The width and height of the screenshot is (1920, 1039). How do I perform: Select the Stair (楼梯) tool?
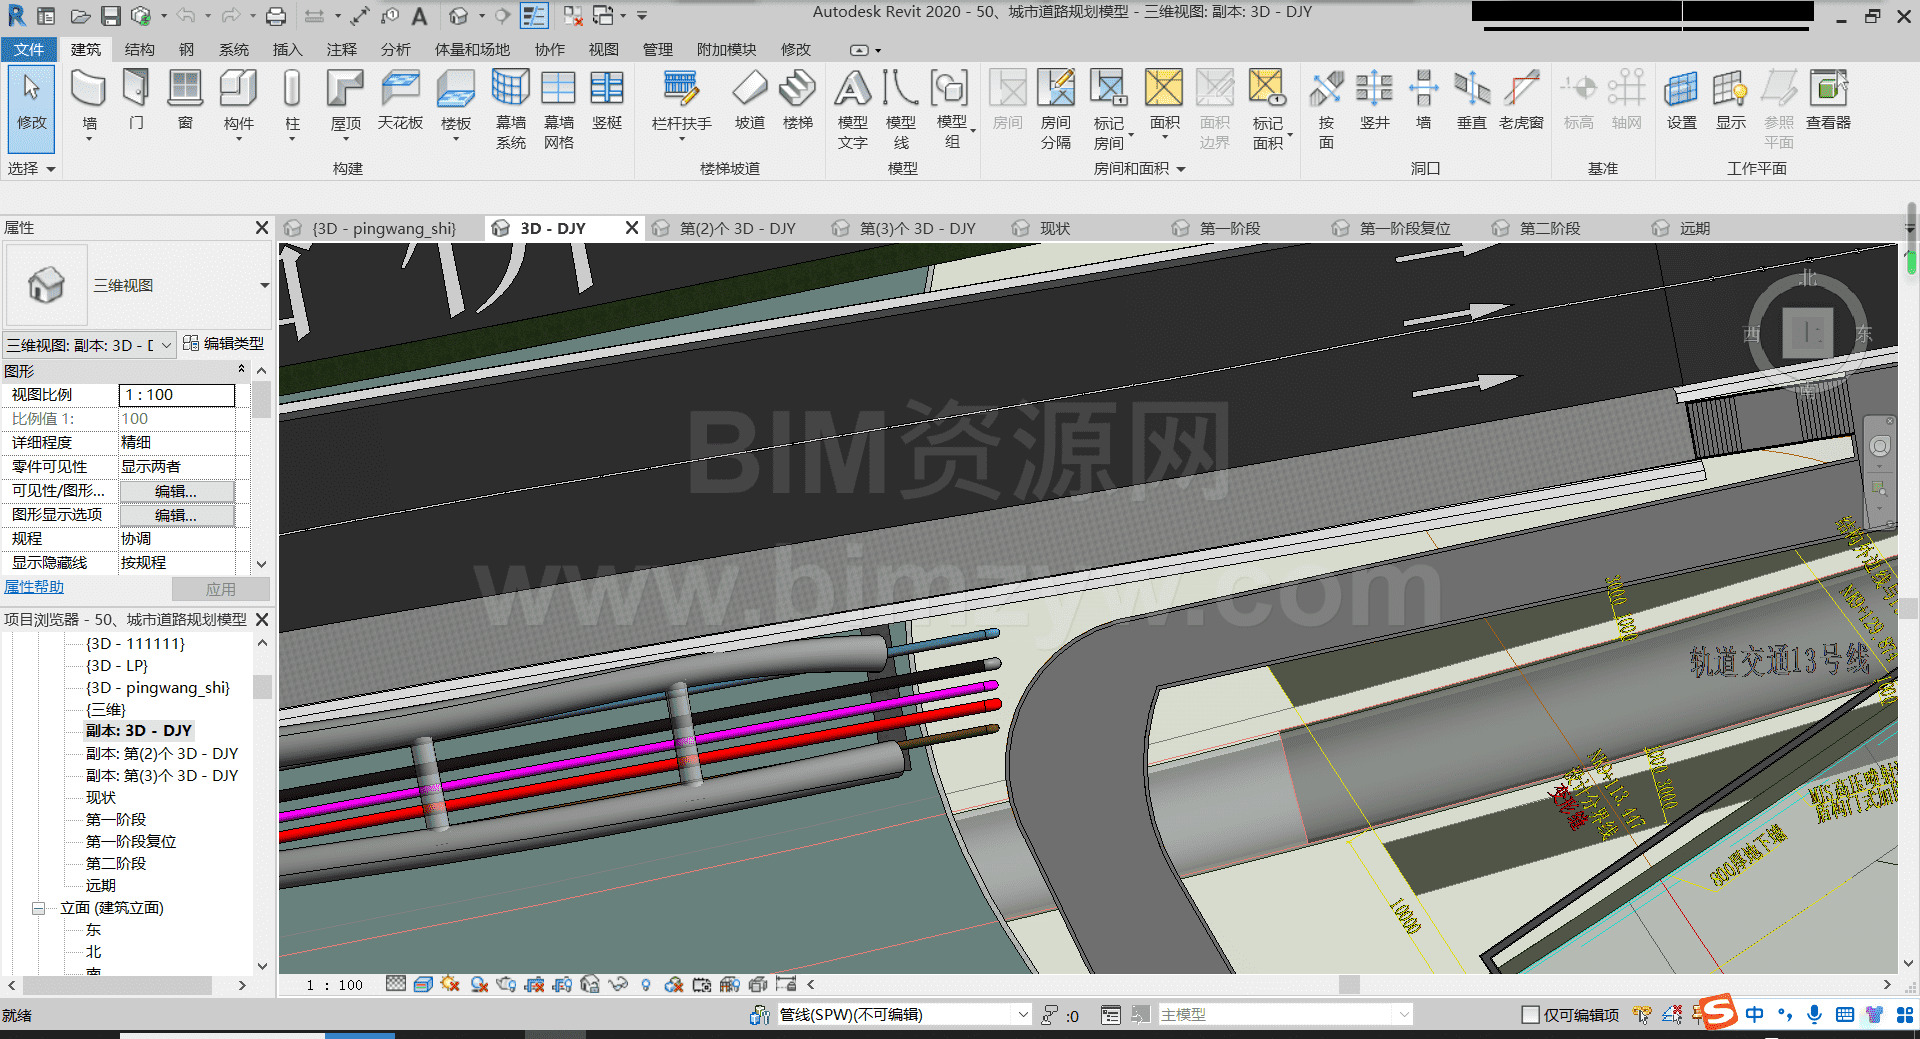tap(798, 100)
